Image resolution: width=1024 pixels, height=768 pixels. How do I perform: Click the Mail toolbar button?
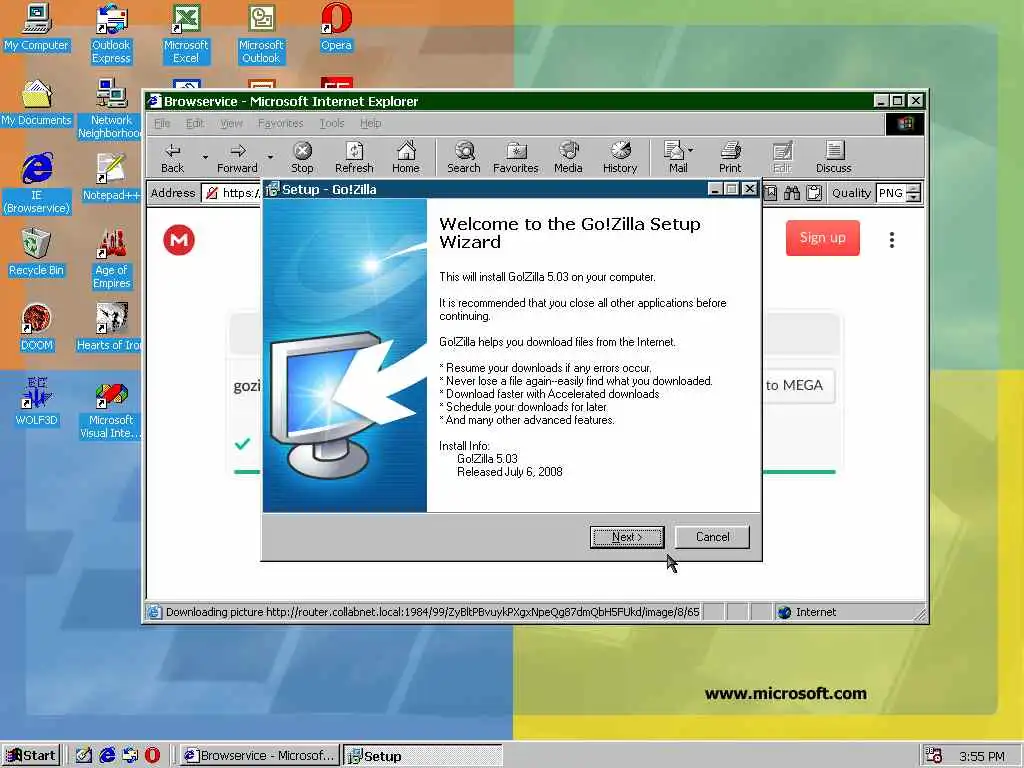click(675, 158)
